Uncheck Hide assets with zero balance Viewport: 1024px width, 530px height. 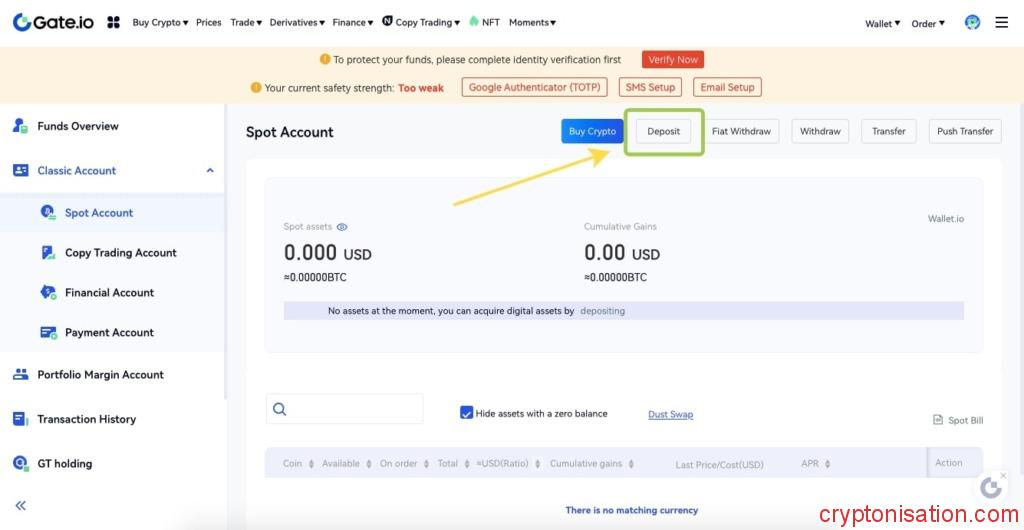coord(466,413)
